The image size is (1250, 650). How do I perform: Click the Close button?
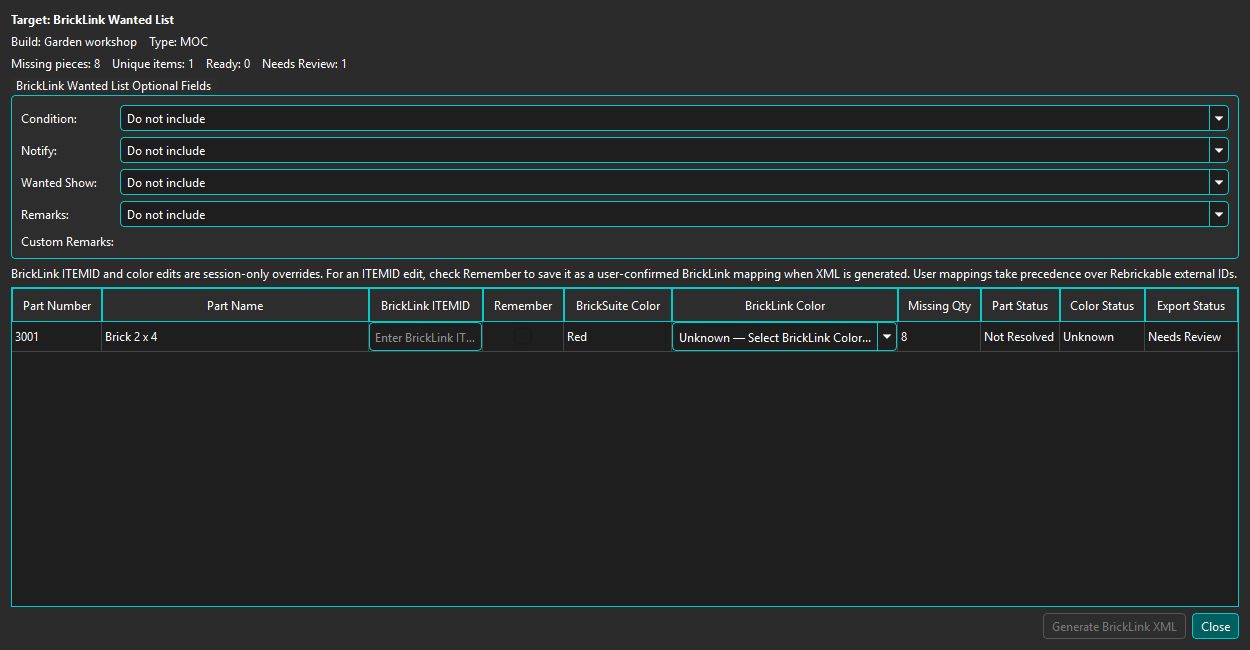point(1215,627)
